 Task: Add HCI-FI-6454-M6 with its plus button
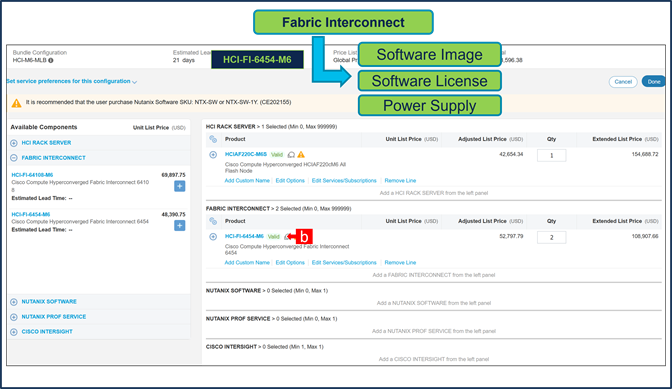pyautogui.click(x=180, y=226)
